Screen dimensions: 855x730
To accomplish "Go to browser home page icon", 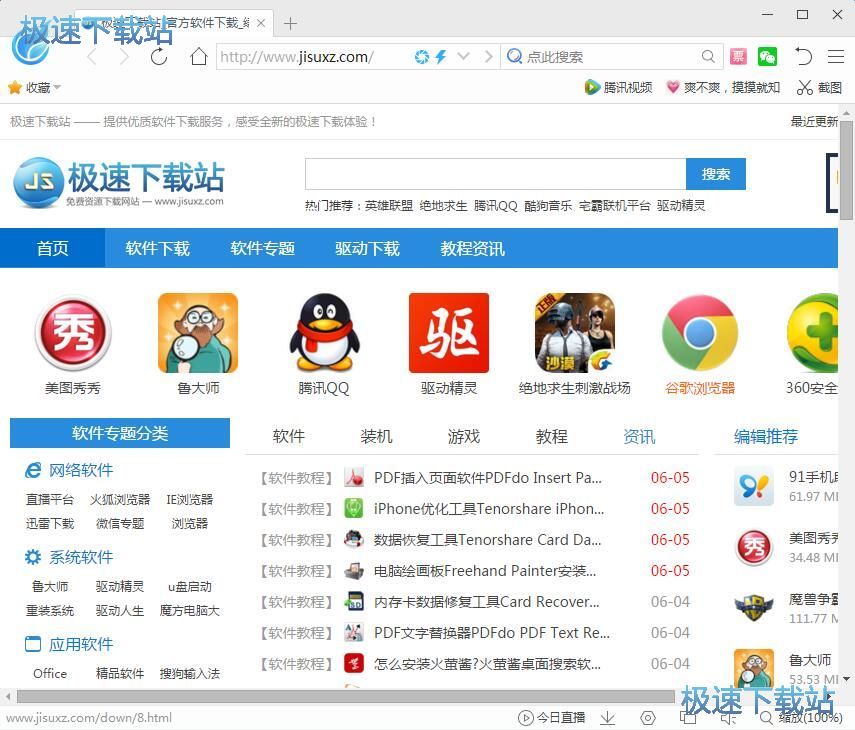I will click(198, 56).
